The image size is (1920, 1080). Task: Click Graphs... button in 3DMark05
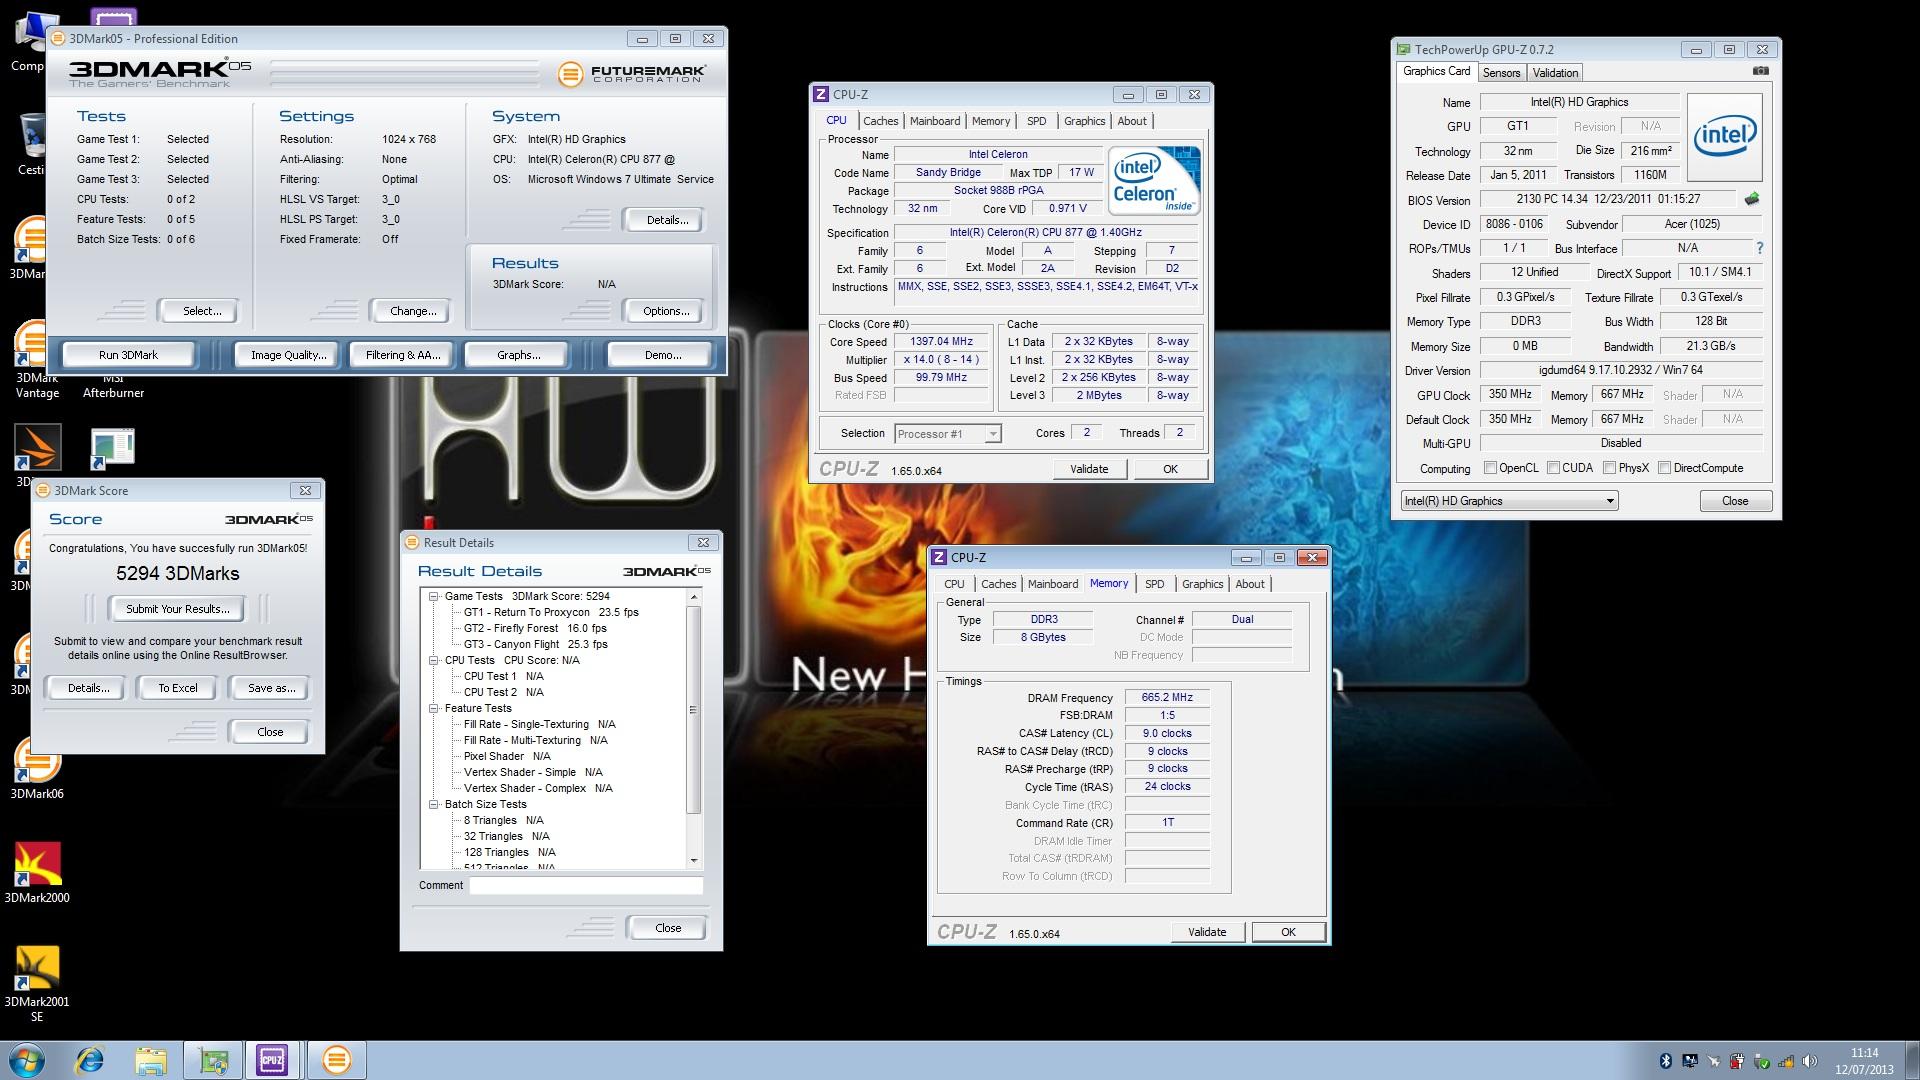518,355
